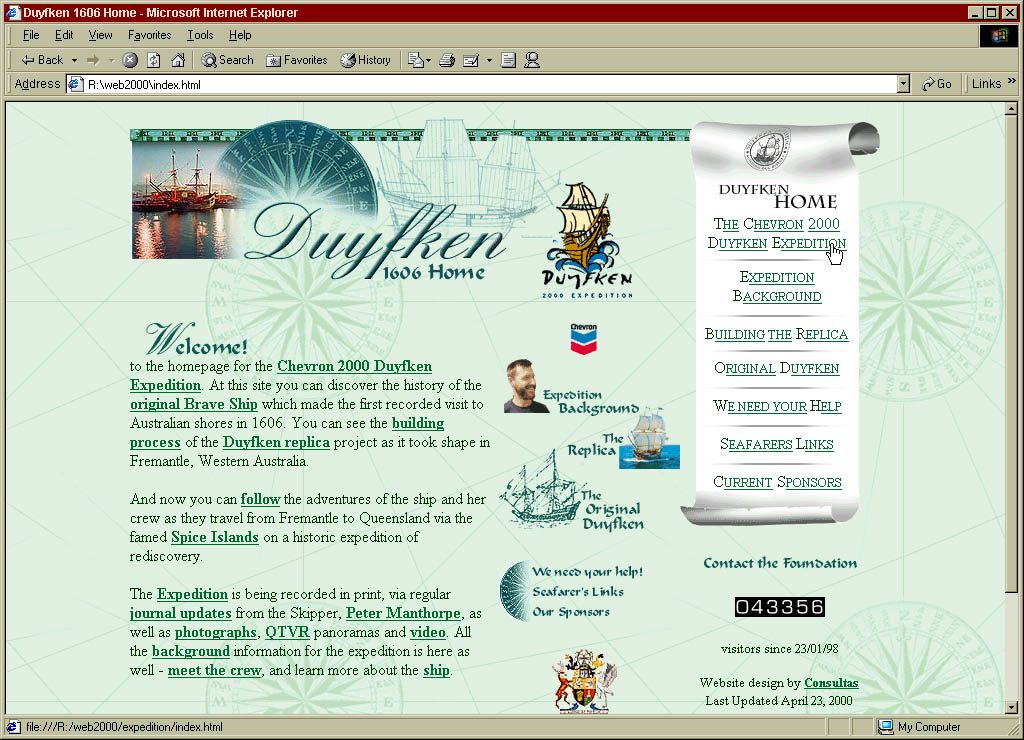Open Building the Replica scroll link
Viewport: 1024px width, 740px height.
tap(776, 334)
